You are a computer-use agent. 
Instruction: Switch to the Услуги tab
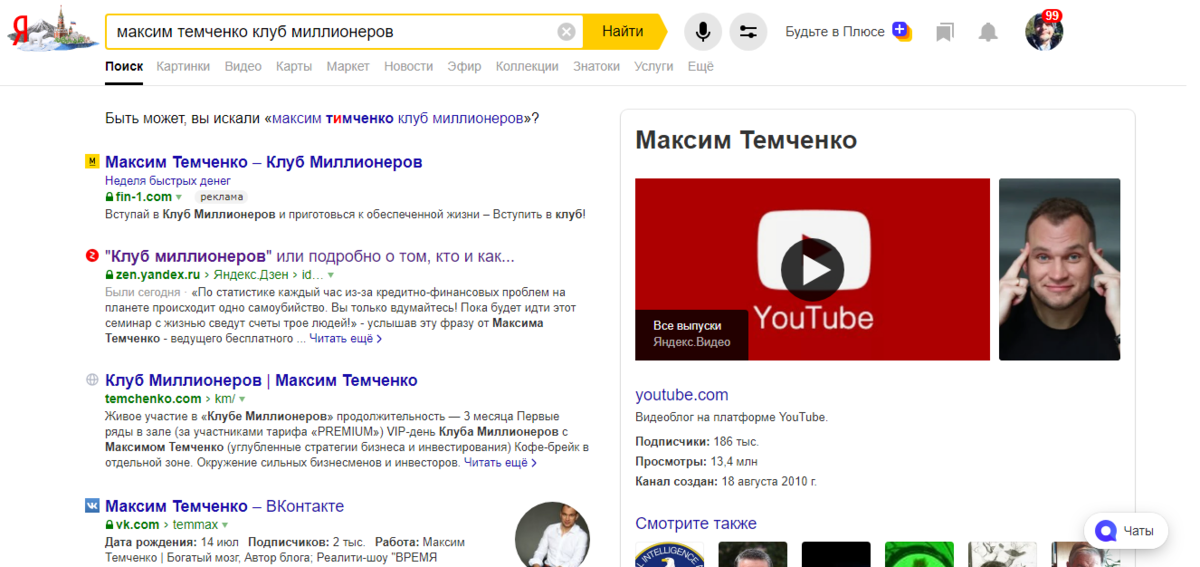coord(654,66)
